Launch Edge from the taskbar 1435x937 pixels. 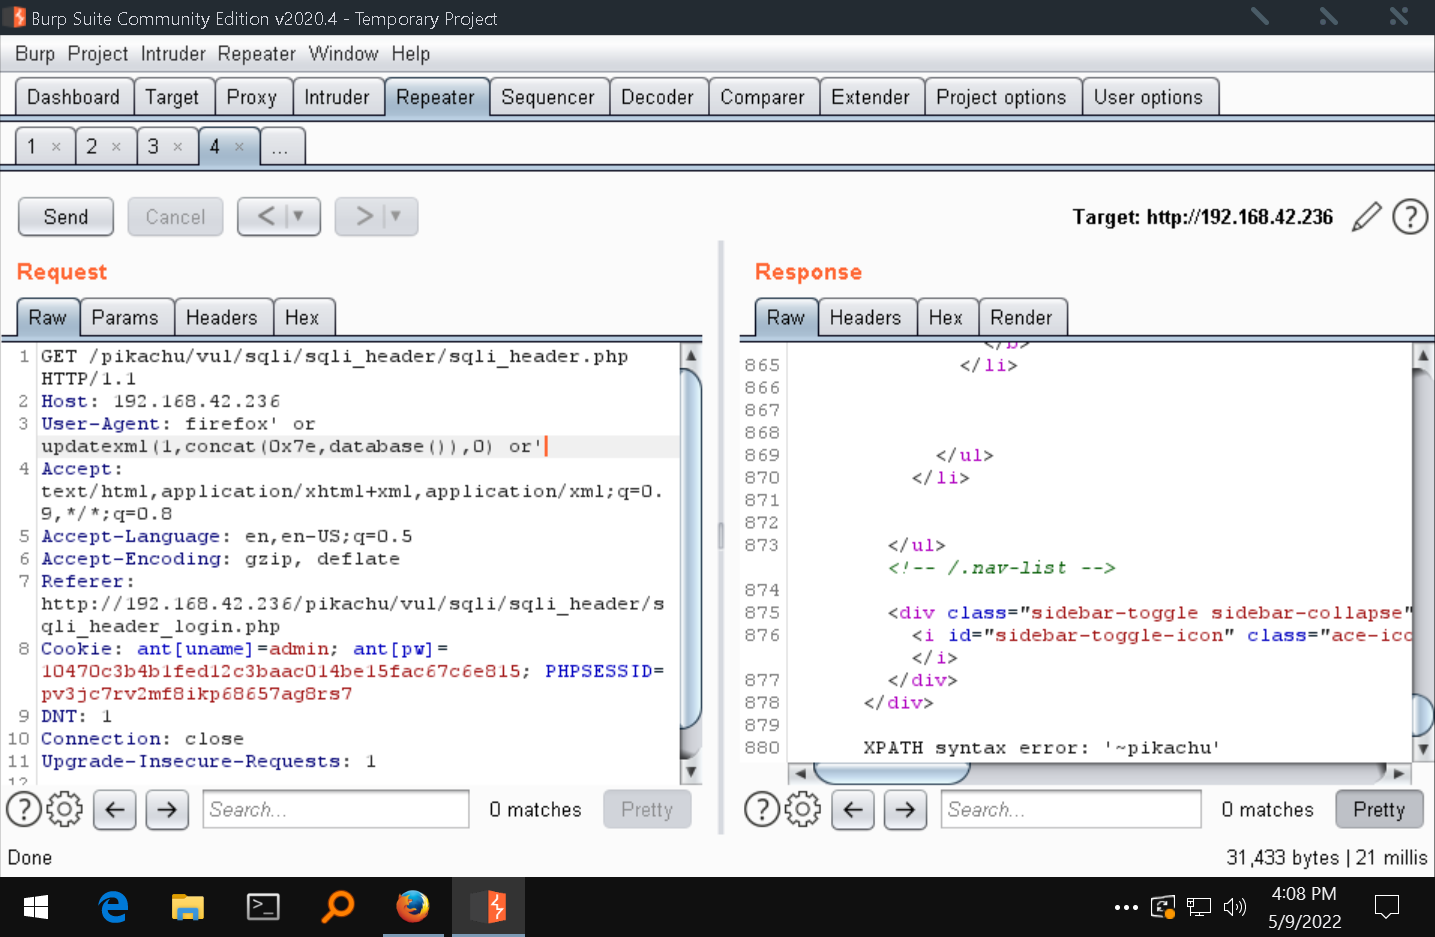tap(113, 907)
